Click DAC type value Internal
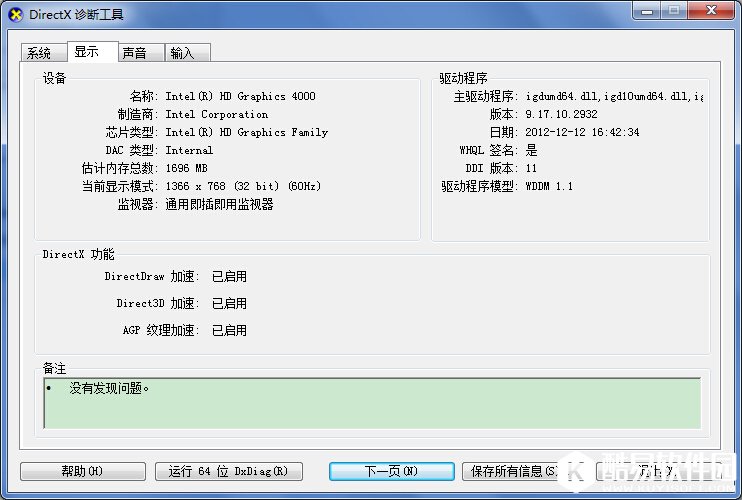742x500 pixels. click(x=189, y=150)
